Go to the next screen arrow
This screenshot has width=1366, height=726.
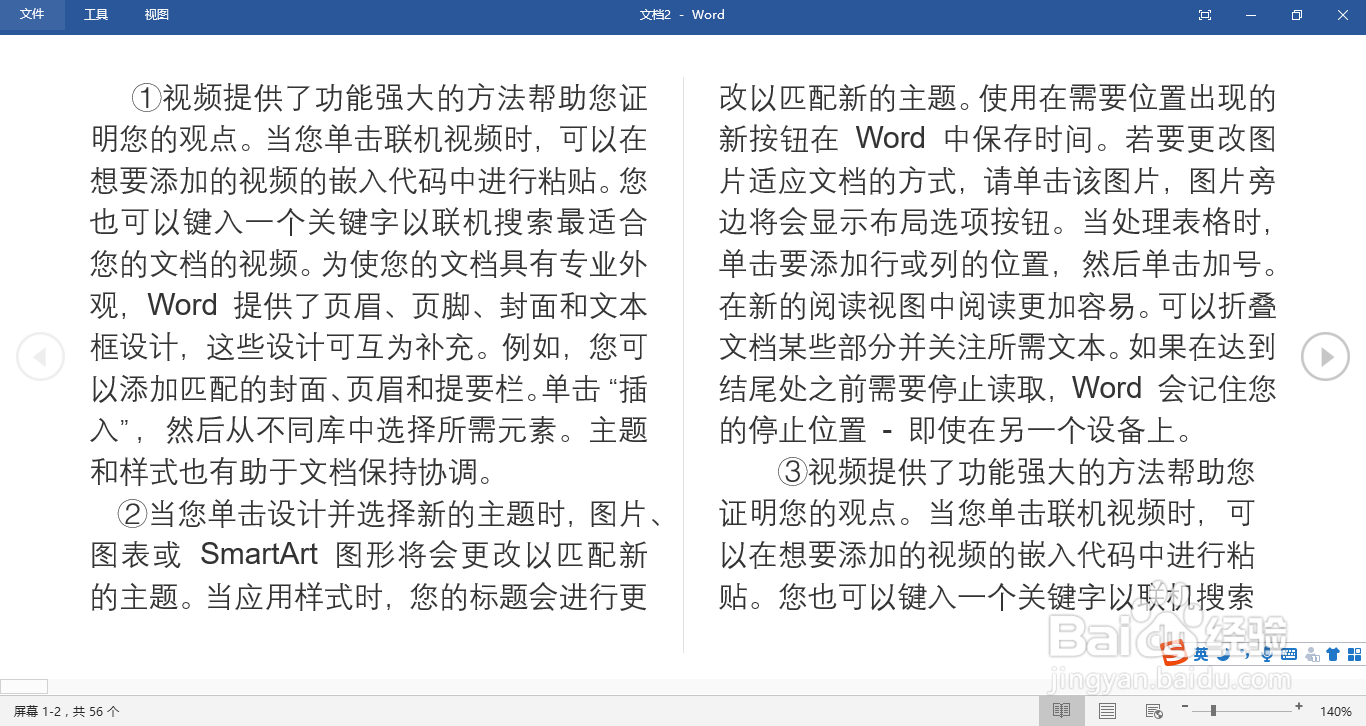click(1326, 356)
